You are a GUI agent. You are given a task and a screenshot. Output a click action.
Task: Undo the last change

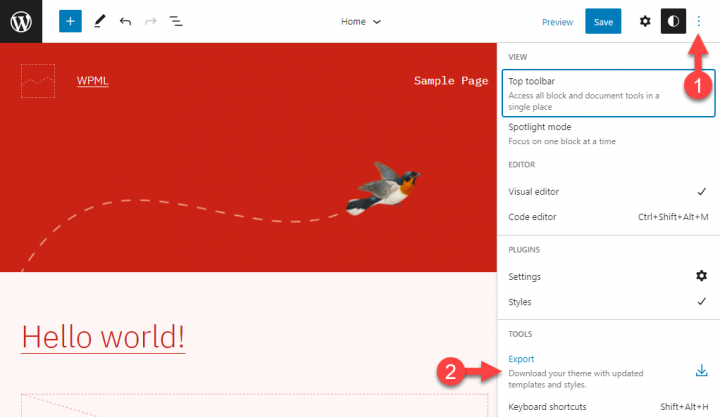point(125,21)
